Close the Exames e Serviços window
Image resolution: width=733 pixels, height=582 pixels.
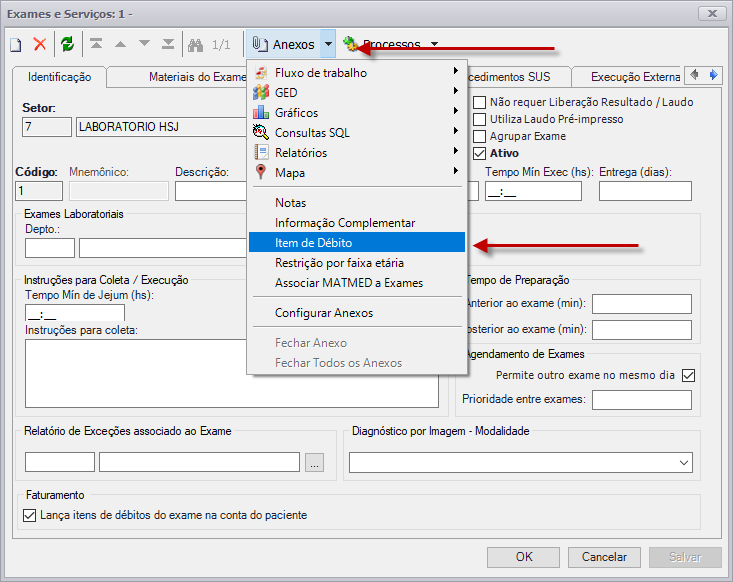[712, 14]
